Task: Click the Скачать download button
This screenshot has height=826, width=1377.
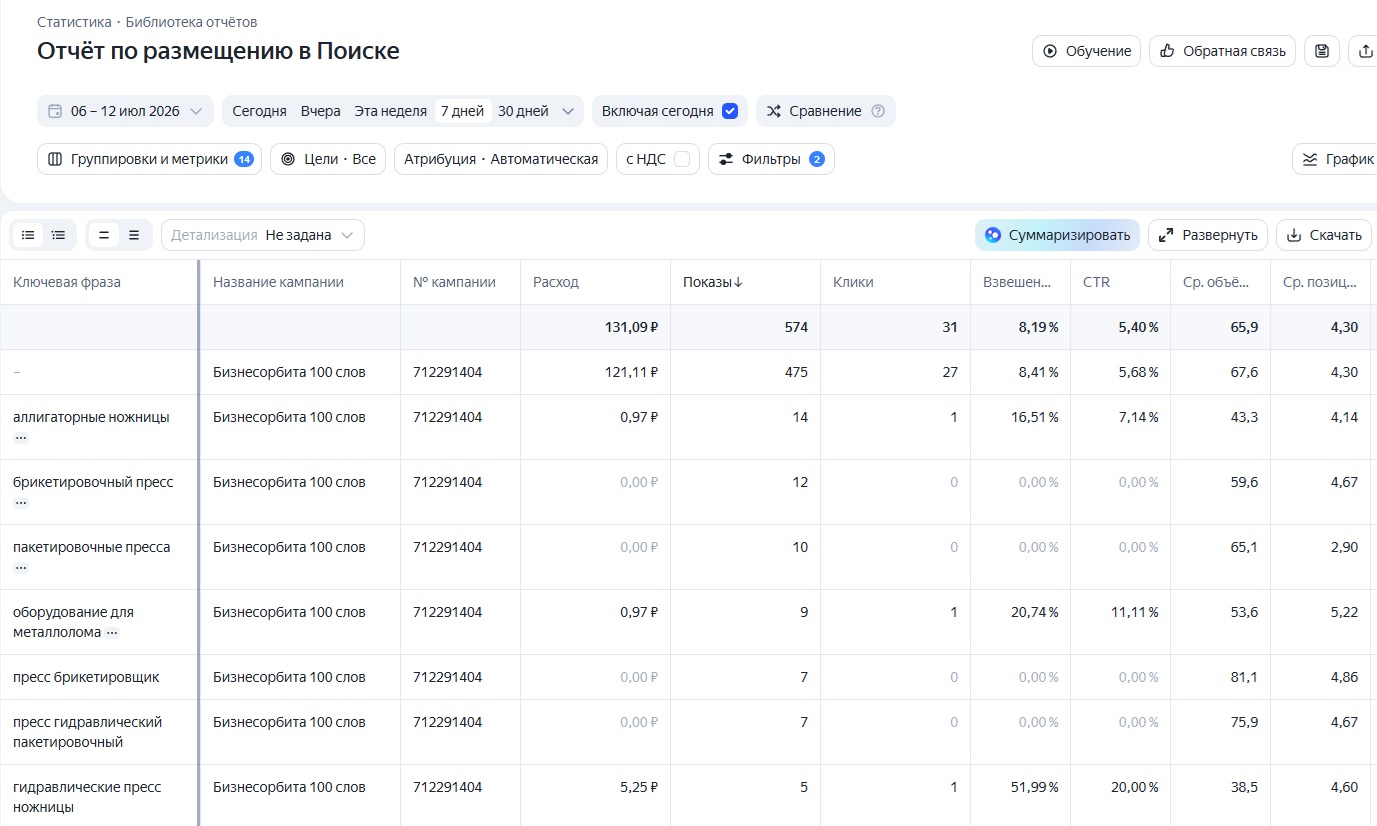Action: click(x=1323, y=235)
